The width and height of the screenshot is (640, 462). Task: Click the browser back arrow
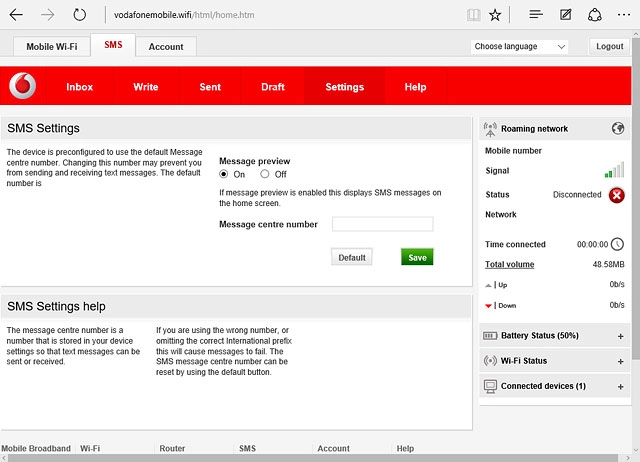pyautogui.click(x=17, y=15)
